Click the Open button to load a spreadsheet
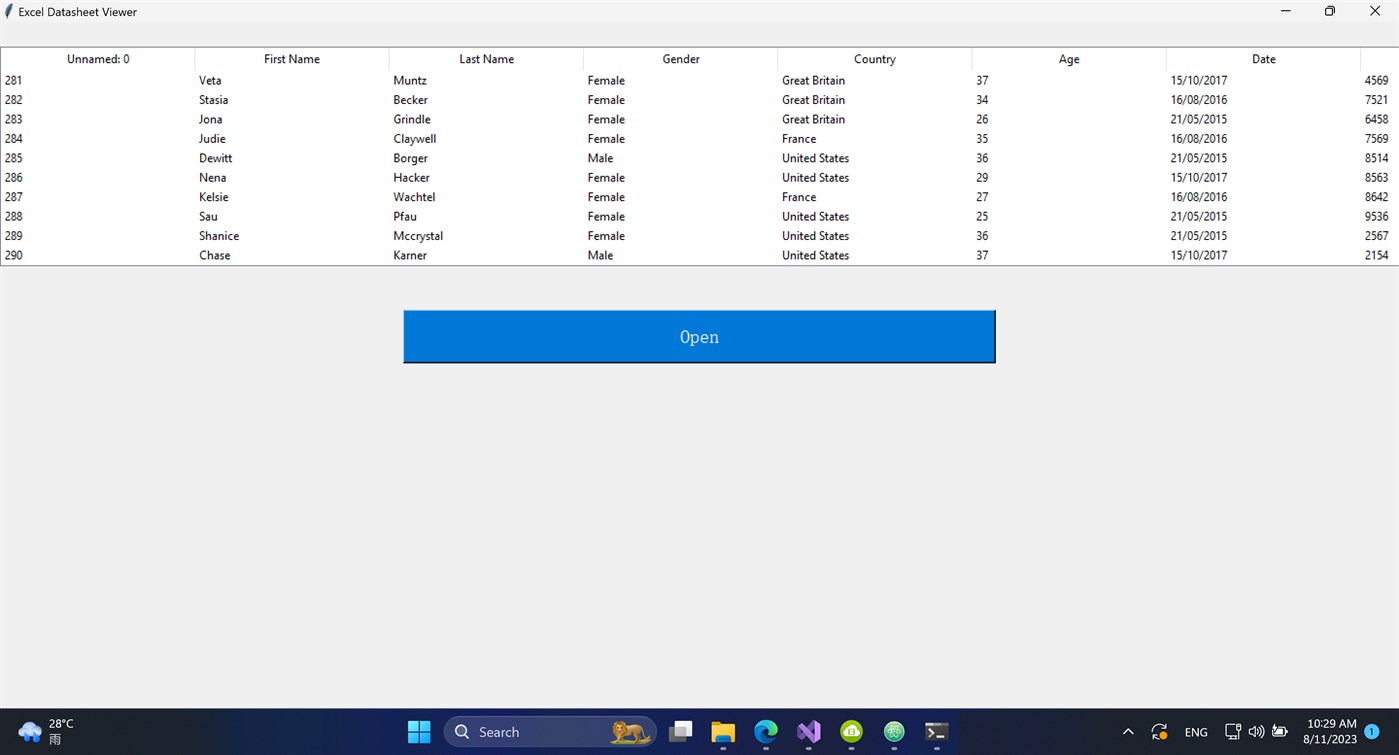 [698, 336]
